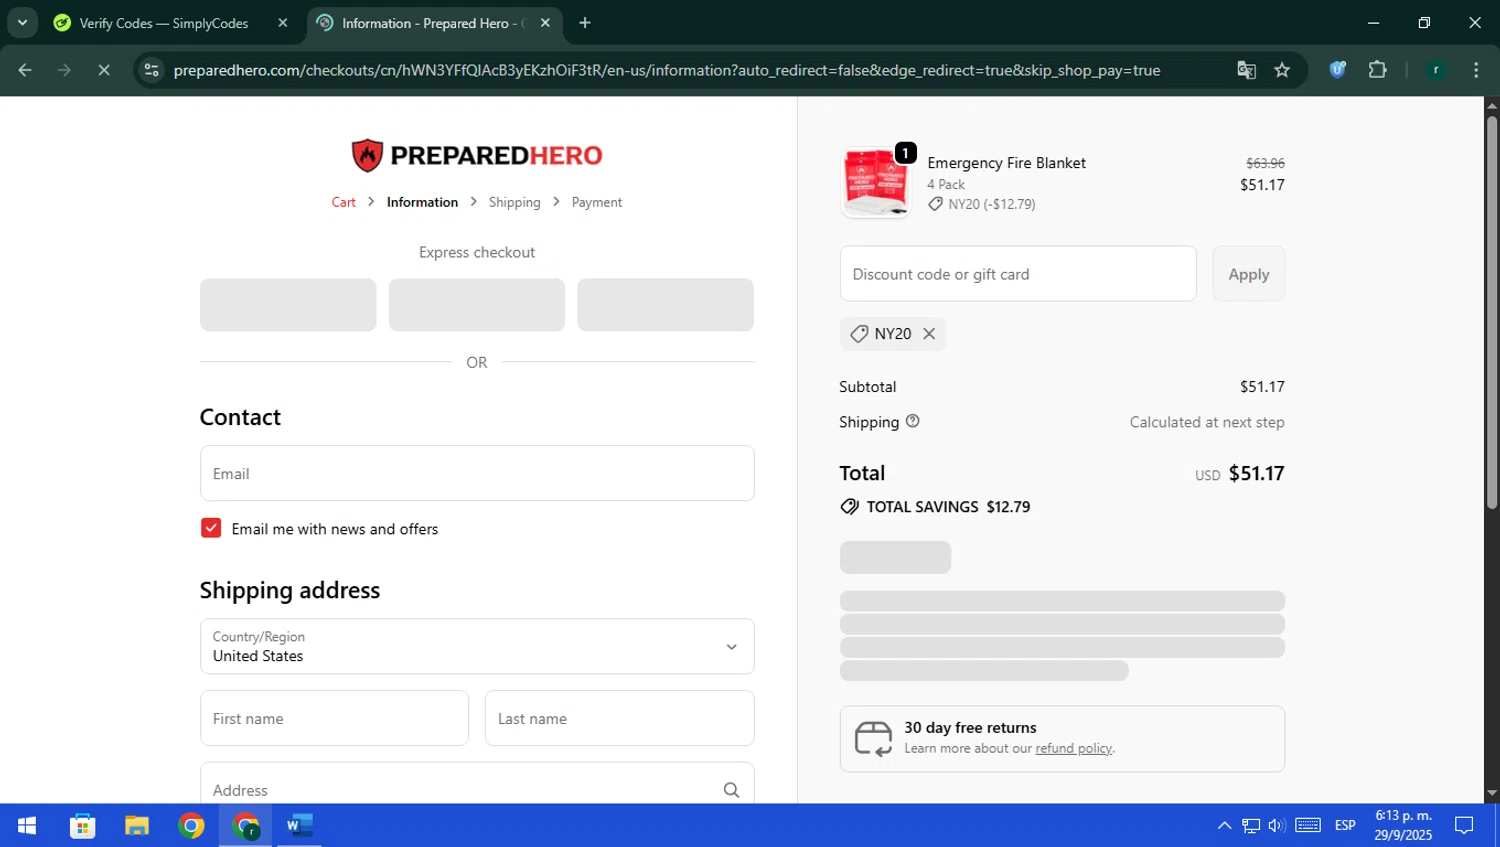Open Microsoft Word from taskbar

pos(299,826)
